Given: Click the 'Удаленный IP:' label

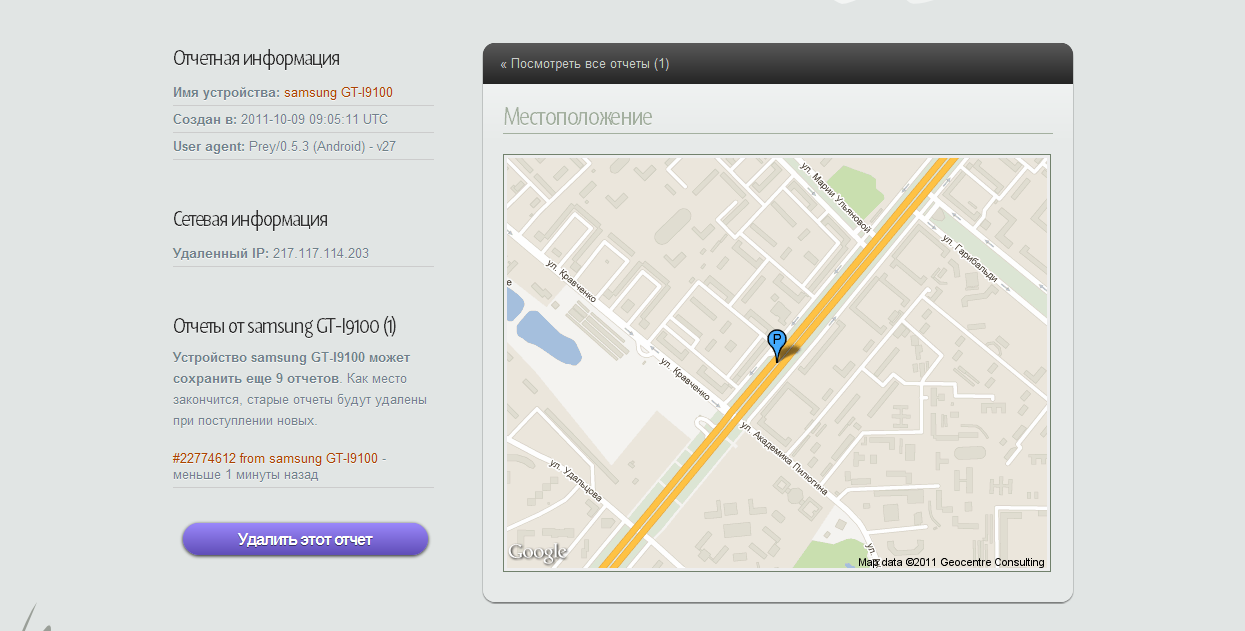Looking at the screenshot, I should coord(220,253).
